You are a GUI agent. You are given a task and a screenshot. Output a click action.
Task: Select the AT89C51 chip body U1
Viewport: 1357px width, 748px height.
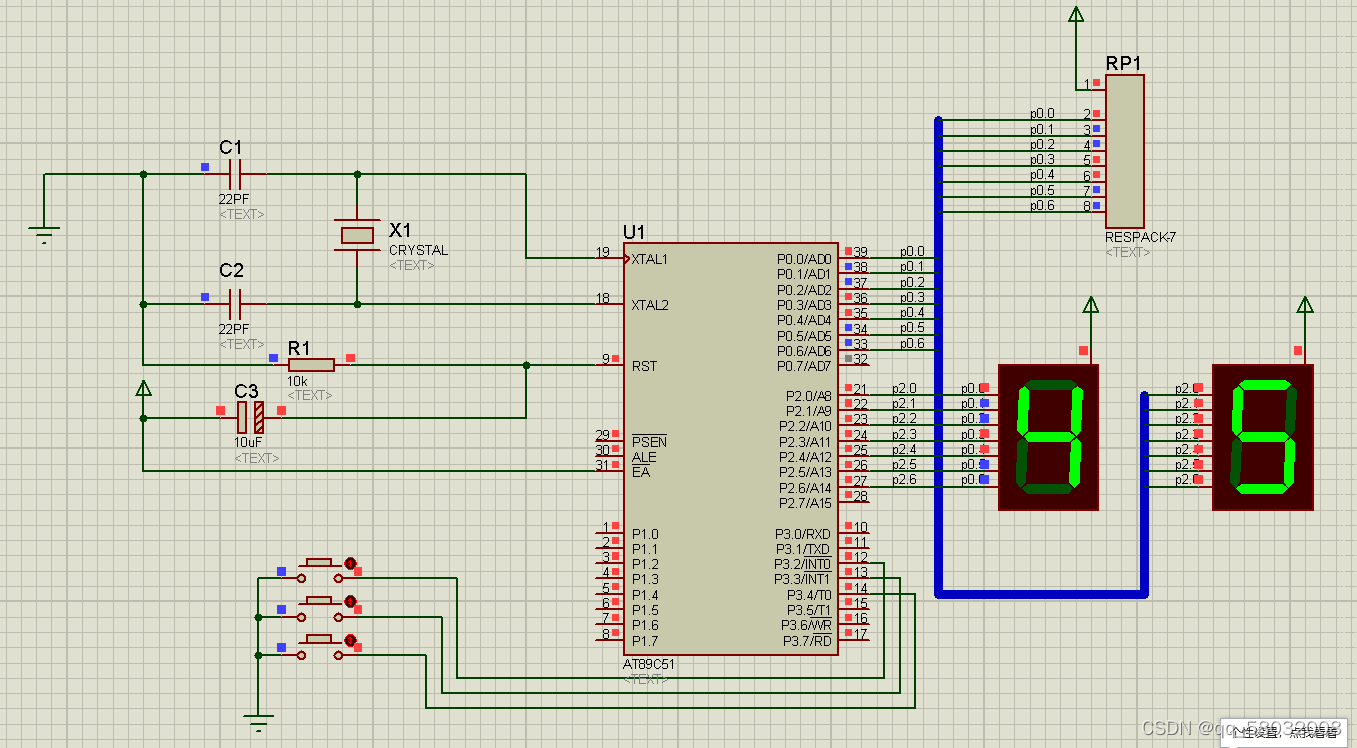pyautogui.click(x=733, y=449)
